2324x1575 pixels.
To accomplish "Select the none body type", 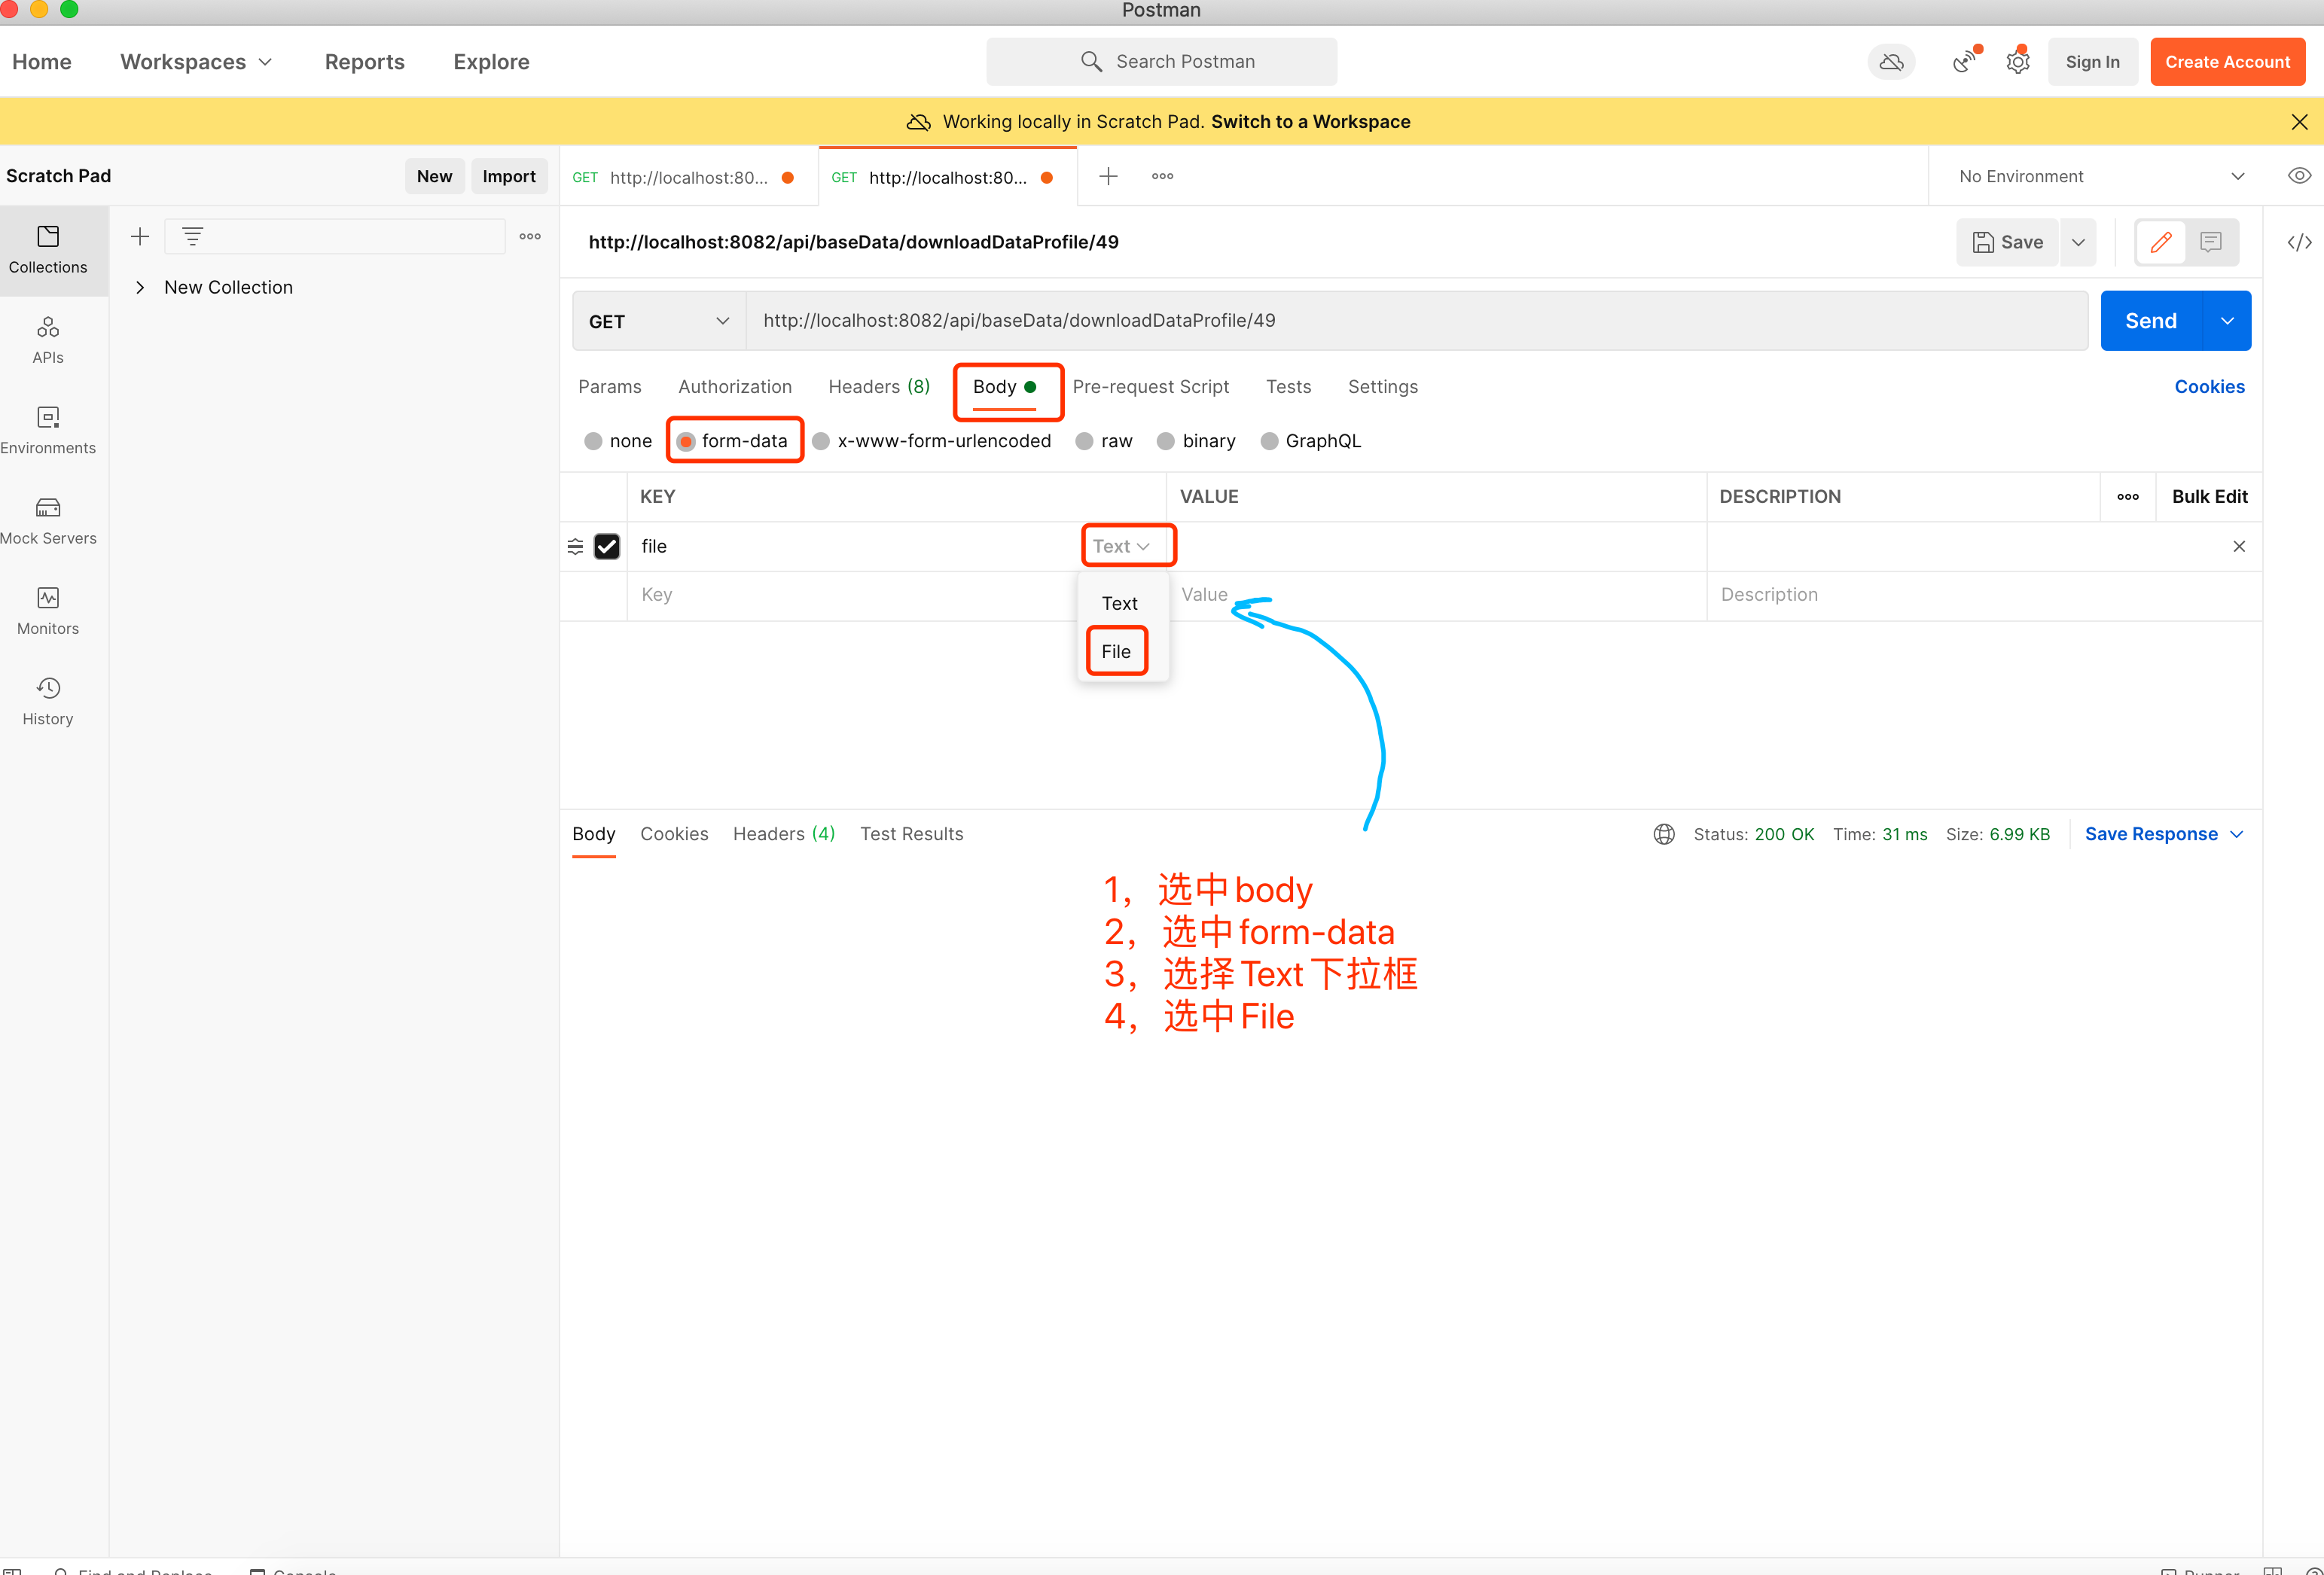I will [618, 441].
